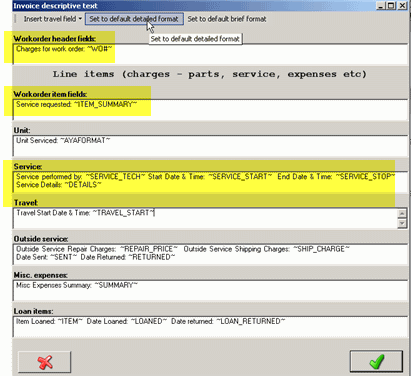Screen dimensions: 411x376
Task: Click the Misc Expenses Summary text box
Action: [210, 290]
